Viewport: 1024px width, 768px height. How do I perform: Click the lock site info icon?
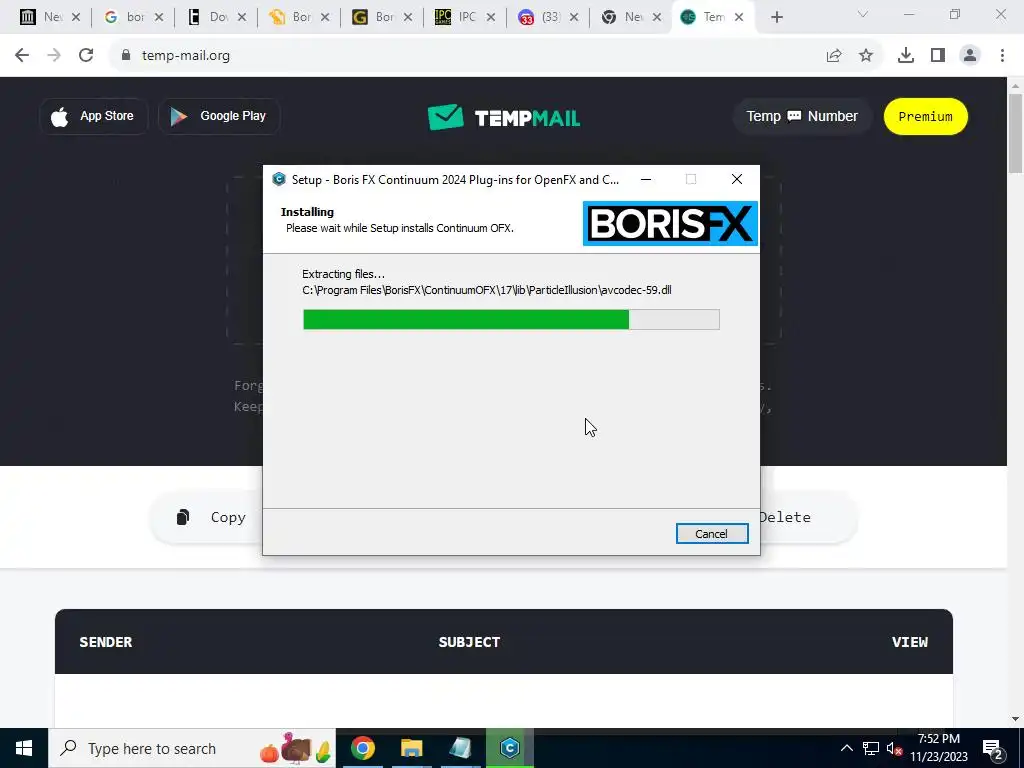(x=126, y=56)
